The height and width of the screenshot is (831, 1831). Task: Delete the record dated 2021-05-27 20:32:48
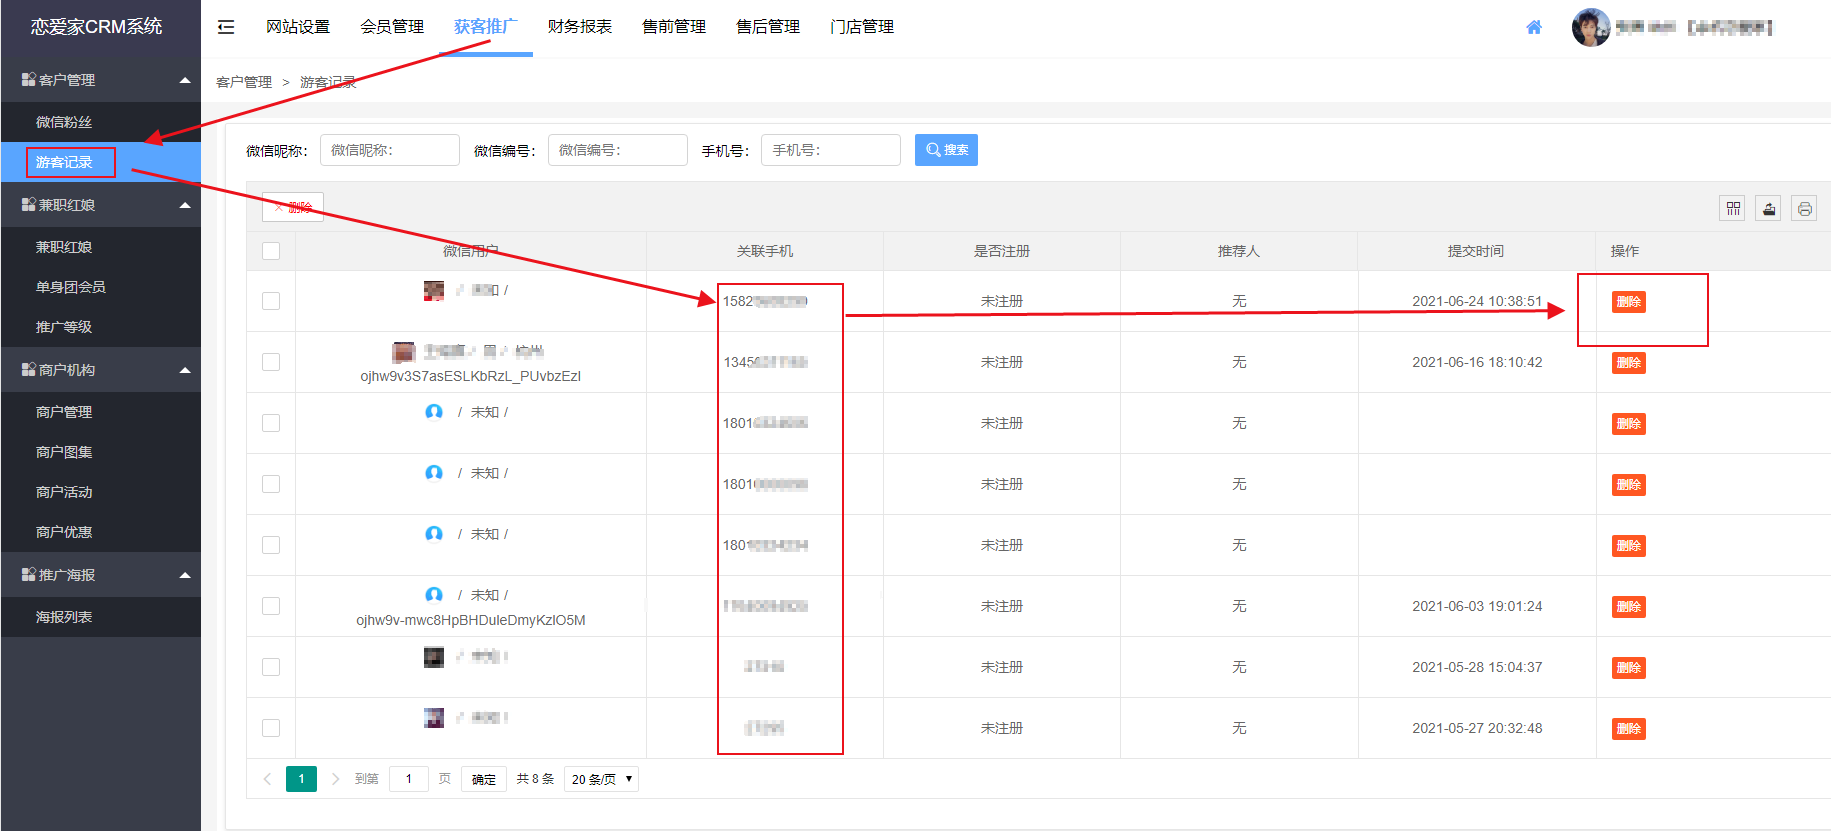click(x=1629, y=729)
